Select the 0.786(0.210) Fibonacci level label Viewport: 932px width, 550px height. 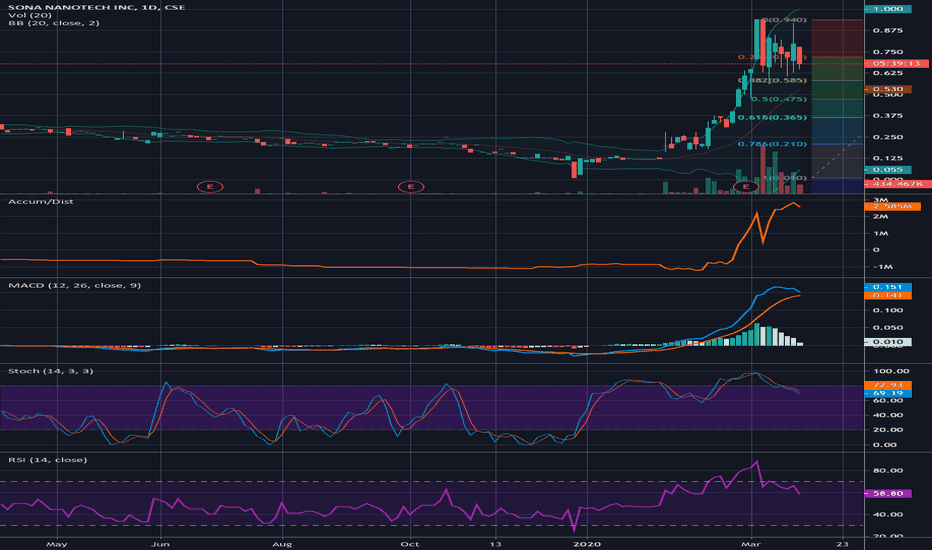tap(773, 144)
